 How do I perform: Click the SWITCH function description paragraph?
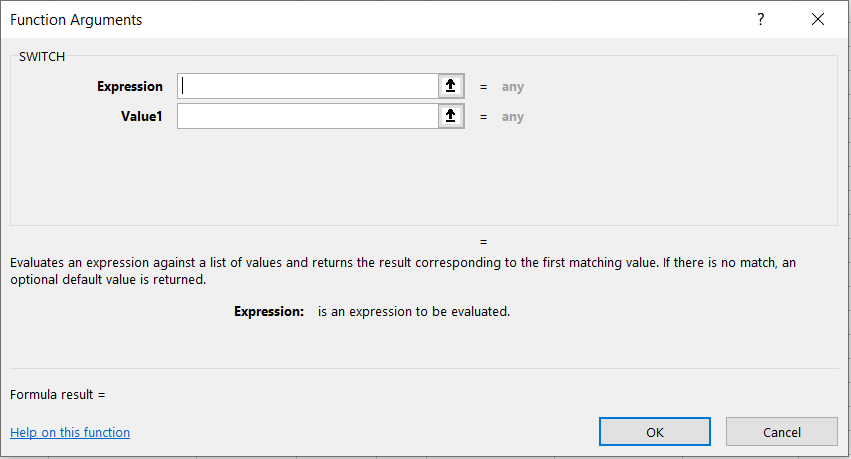click(x=400, y=271)
